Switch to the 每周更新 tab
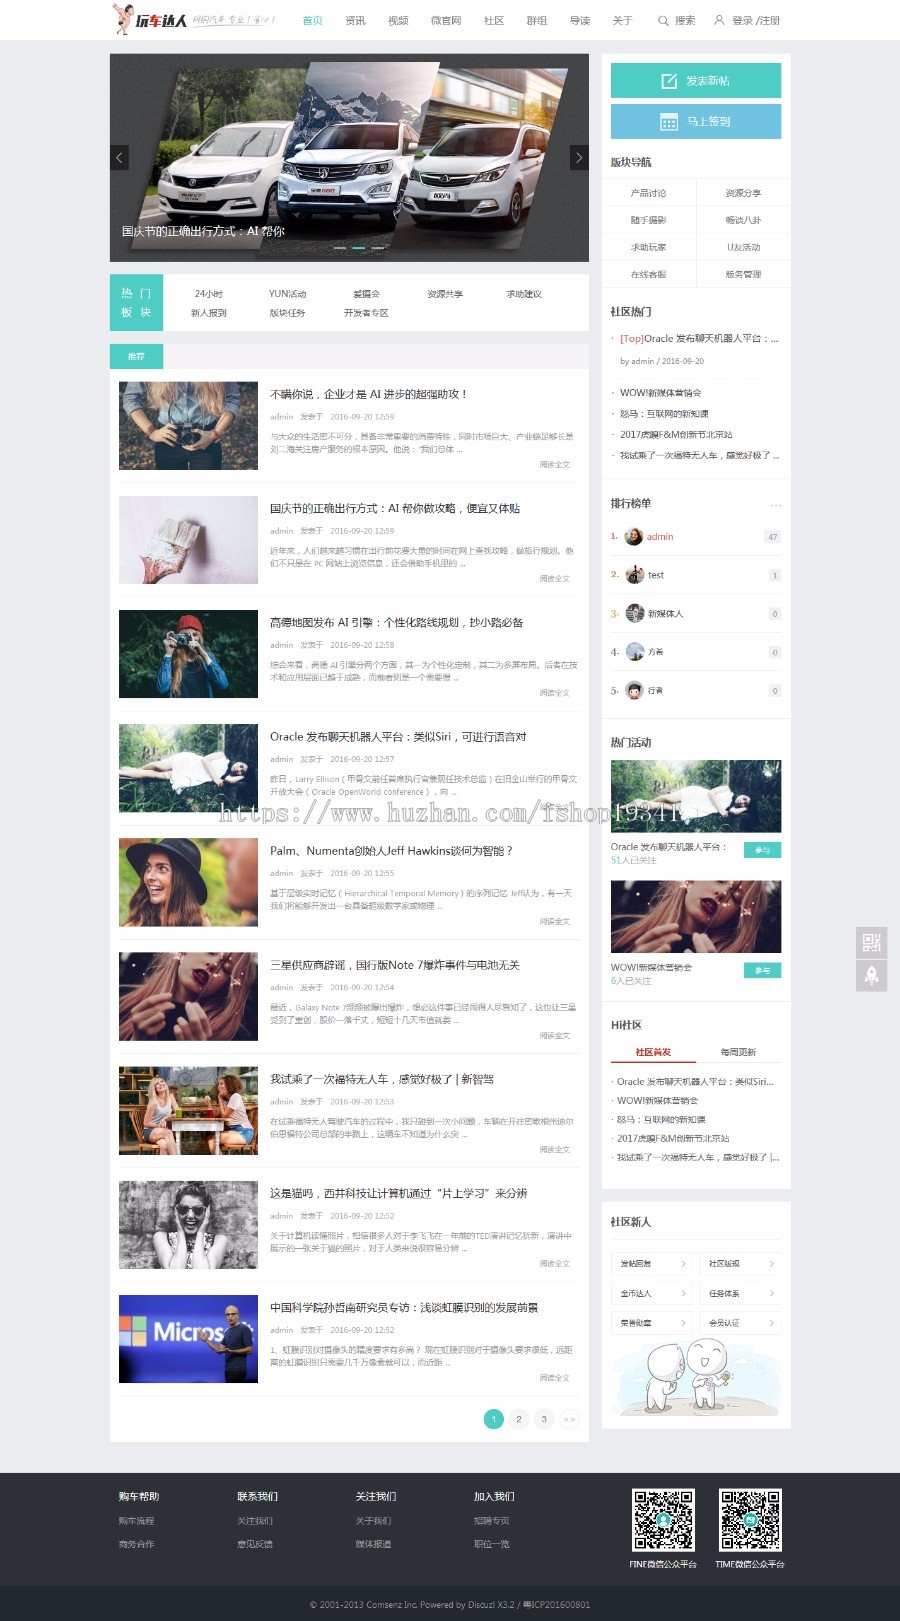Screen dimensions: 900x1621 (738, 1052)
